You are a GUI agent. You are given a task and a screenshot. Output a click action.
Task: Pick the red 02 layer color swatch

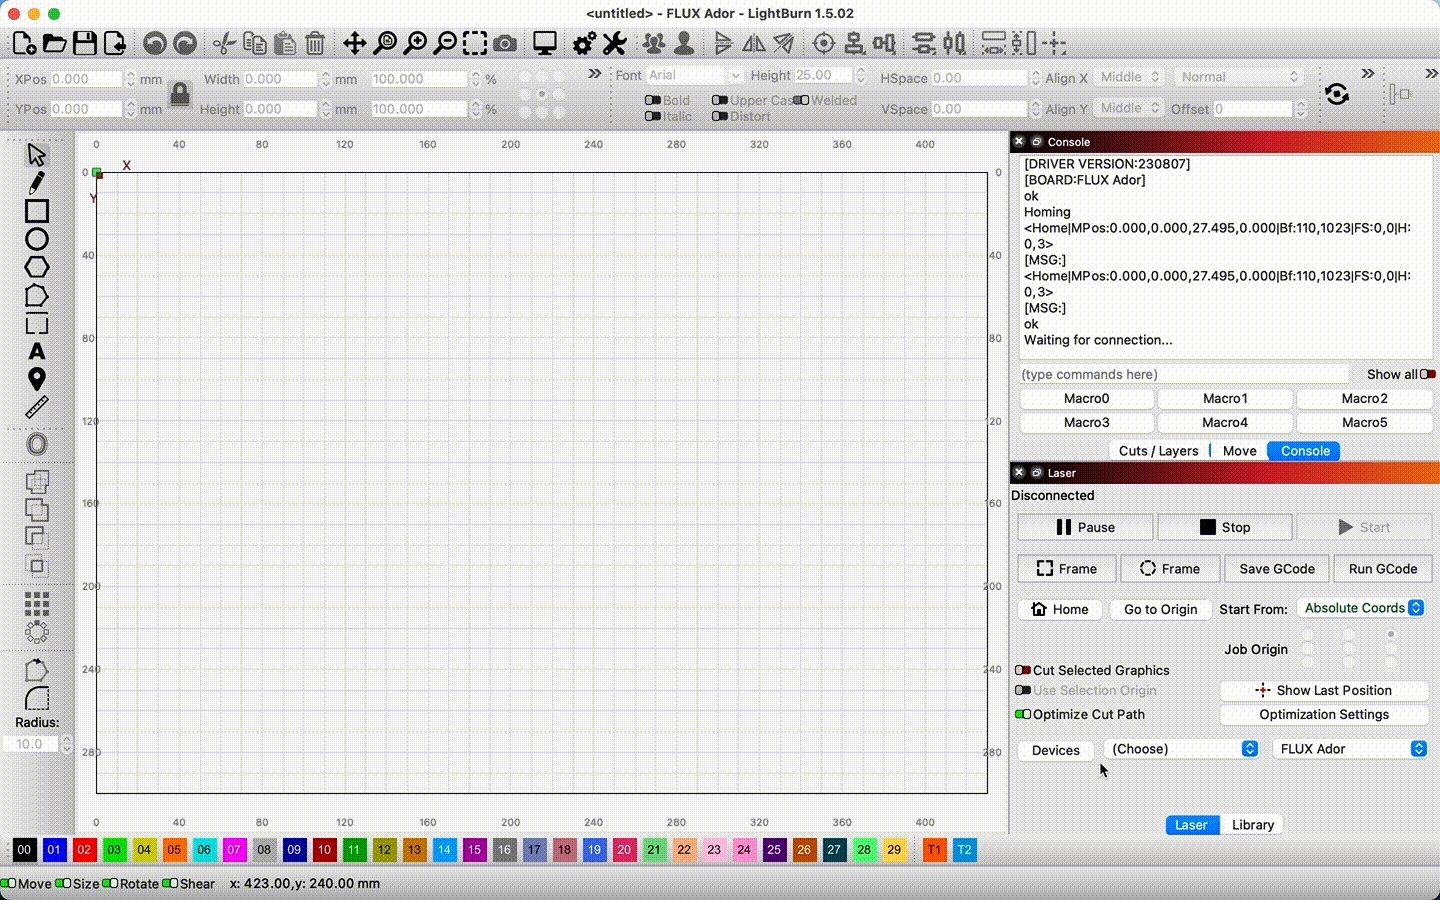pos(84,850)
